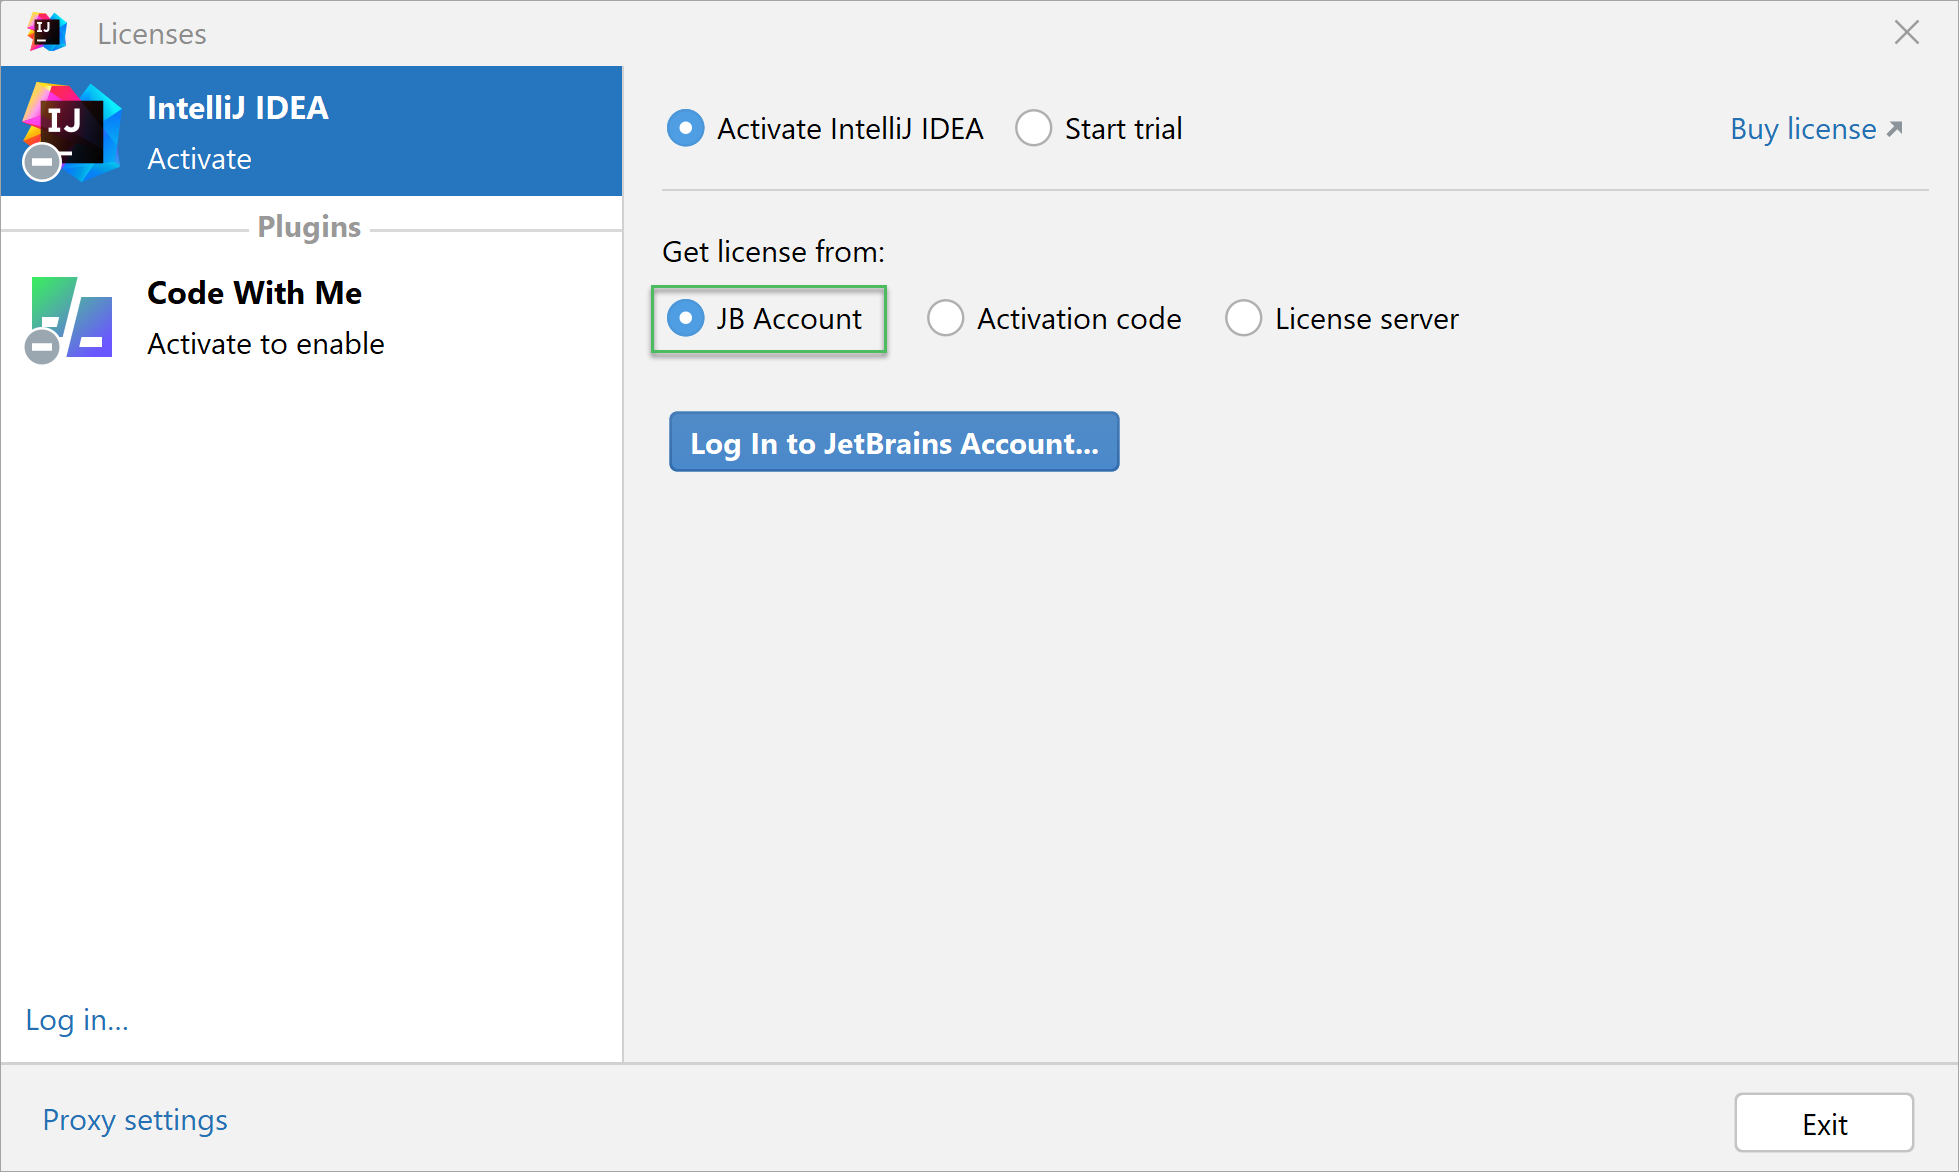Image resolution: width=1959 pixels, height=1172 pixels.
Task: Click the gray badge on the Code With Me icon
Action: tap(41, 347)
